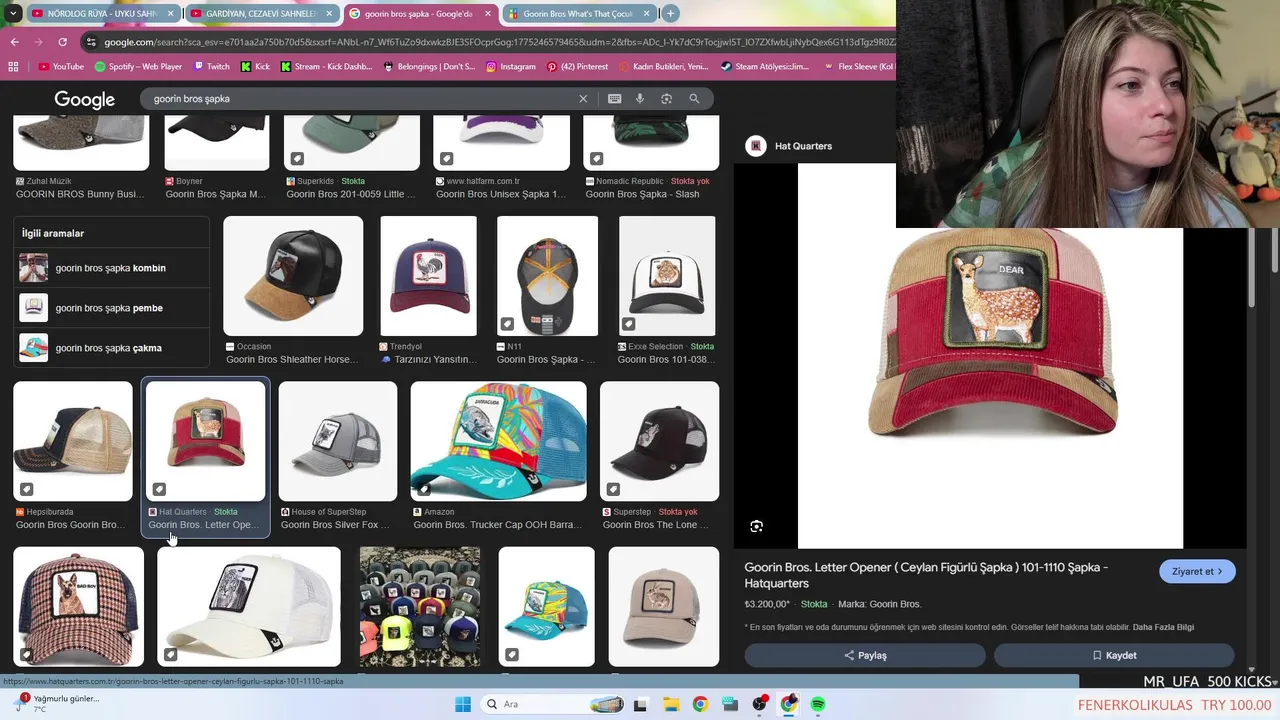The height and width of the screenshot is (720, 1280).
Task: Search this image with Lens in preview
Action: click(756, 526)
